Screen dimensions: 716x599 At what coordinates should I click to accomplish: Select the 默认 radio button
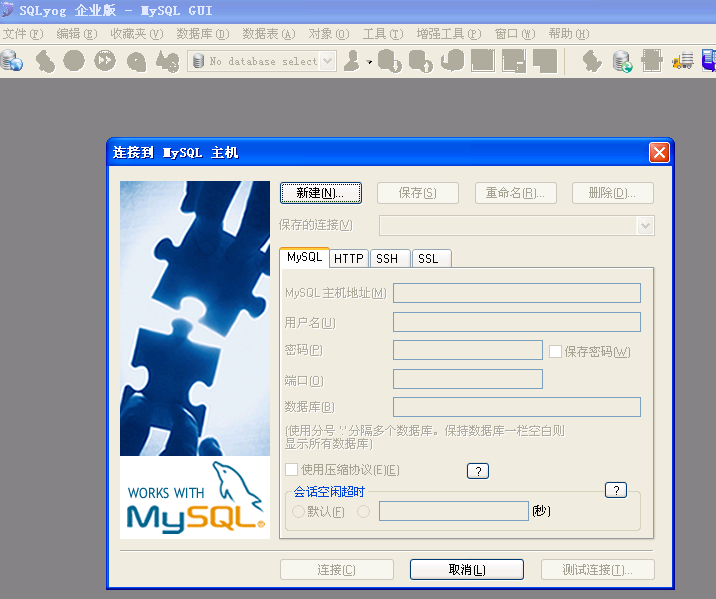pyautogui.click(x=298, y=511)
